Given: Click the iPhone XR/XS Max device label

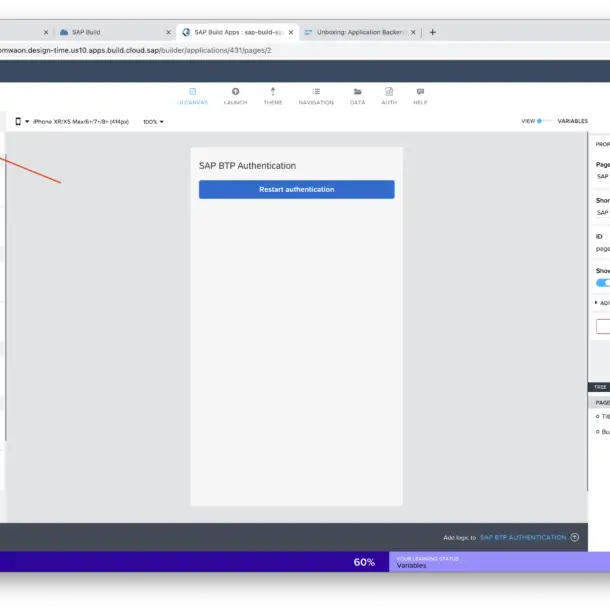Looking at the screenshot, I should point(81,122).
